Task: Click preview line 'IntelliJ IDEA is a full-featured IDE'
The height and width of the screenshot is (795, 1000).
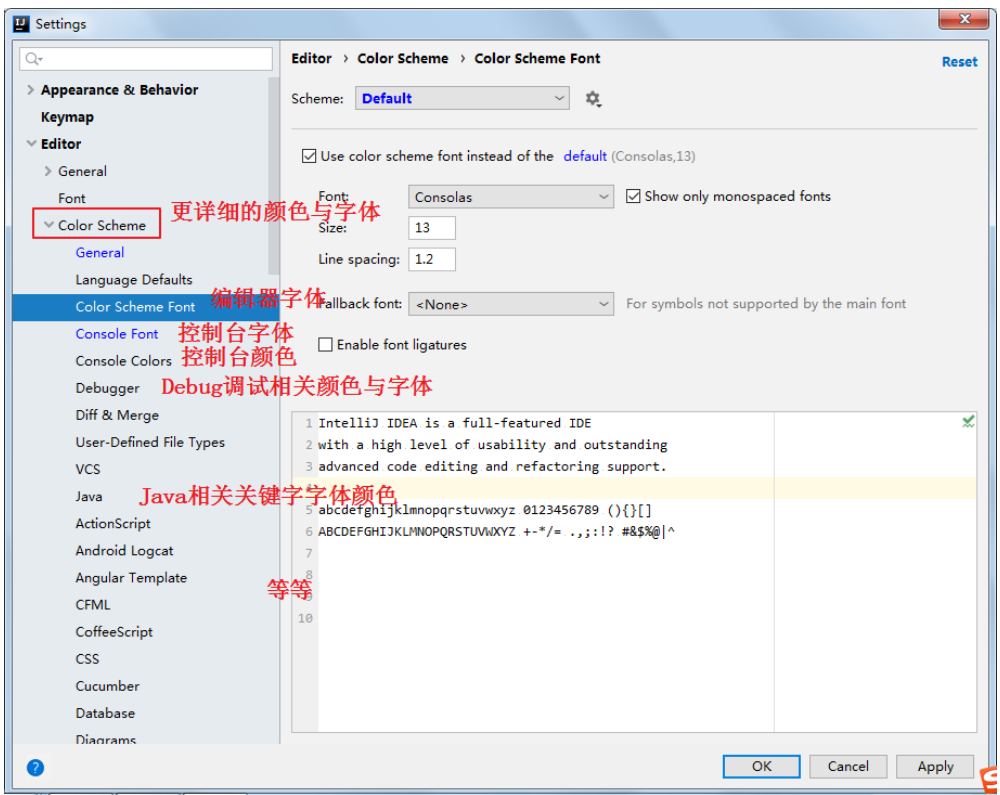Action: pyautogui.click(x=454, y=423)
